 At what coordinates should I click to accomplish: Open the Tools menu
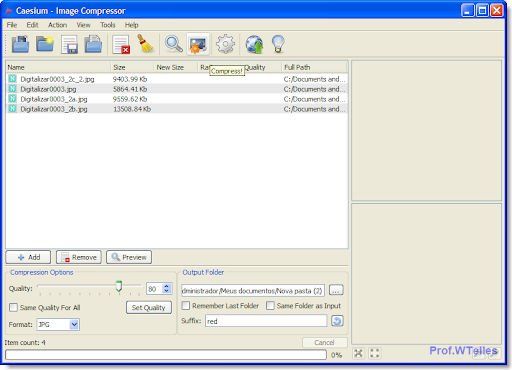(x=108, y=25)
